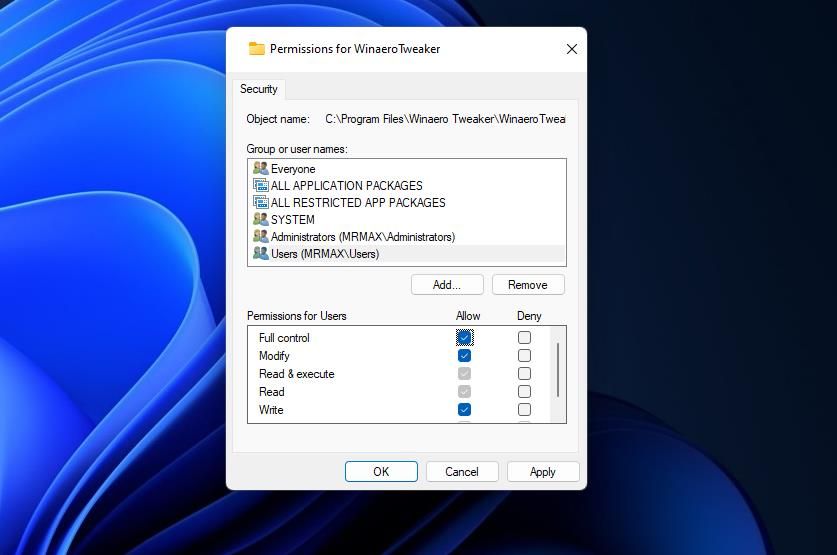Click the Add... button
Viewport: 837px width, 555px height.
(447, 285)
